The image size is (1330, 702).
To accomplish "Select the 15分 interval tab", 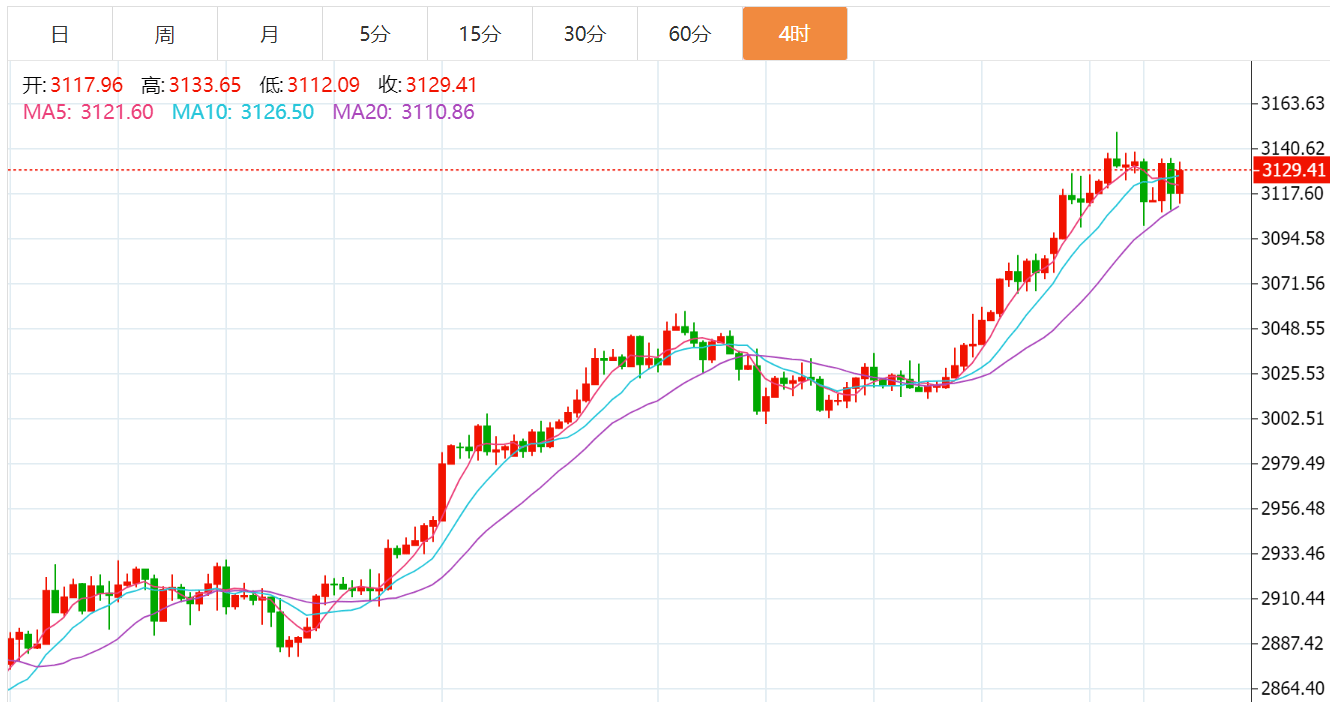I will tap(480, 34).
